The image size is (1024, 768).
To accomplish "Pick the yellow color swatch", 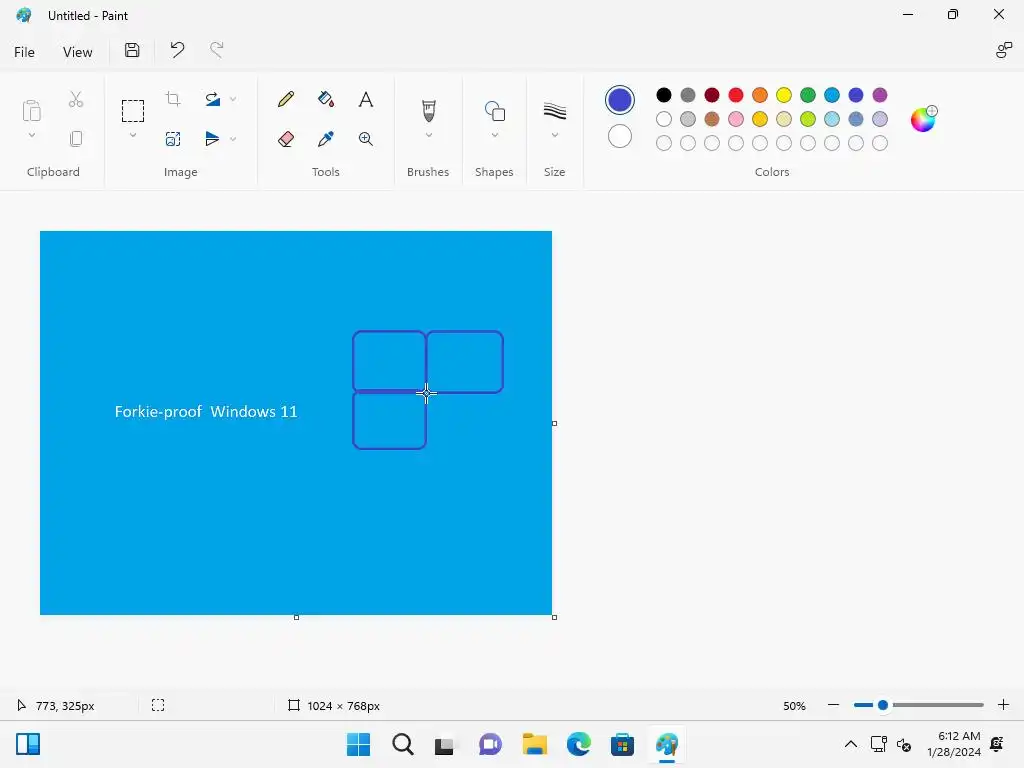I will (x=784, y=95).
